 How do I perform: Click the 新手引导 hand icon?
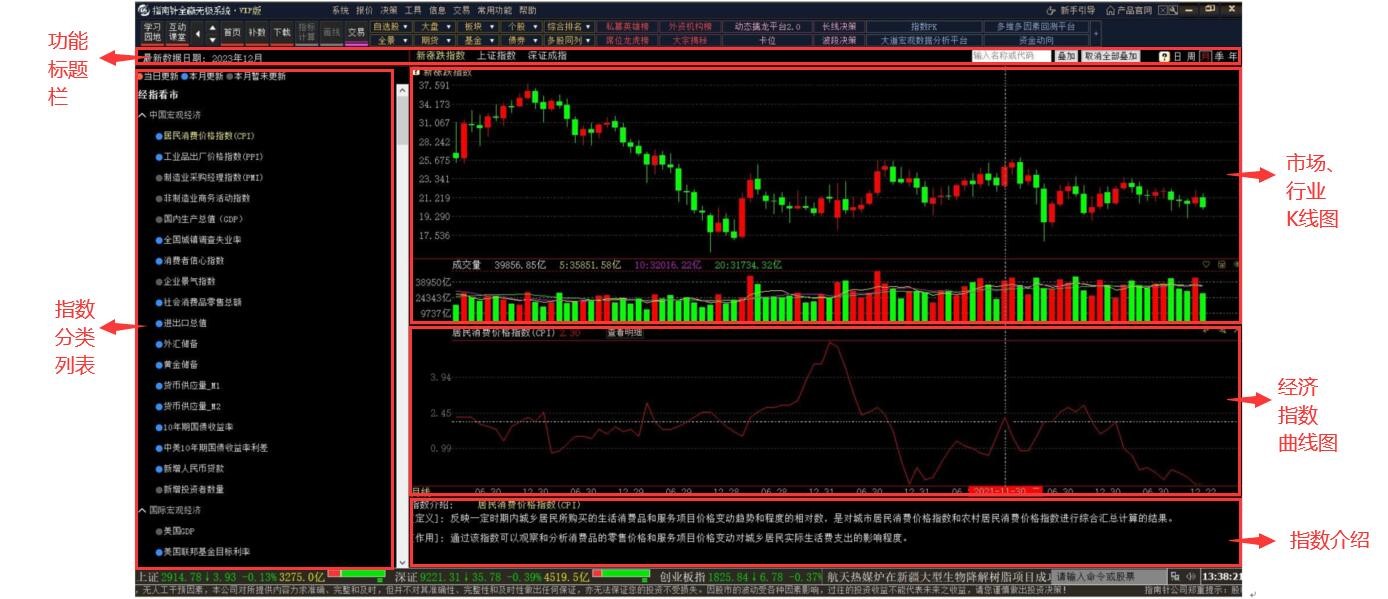pos(1051,9)
